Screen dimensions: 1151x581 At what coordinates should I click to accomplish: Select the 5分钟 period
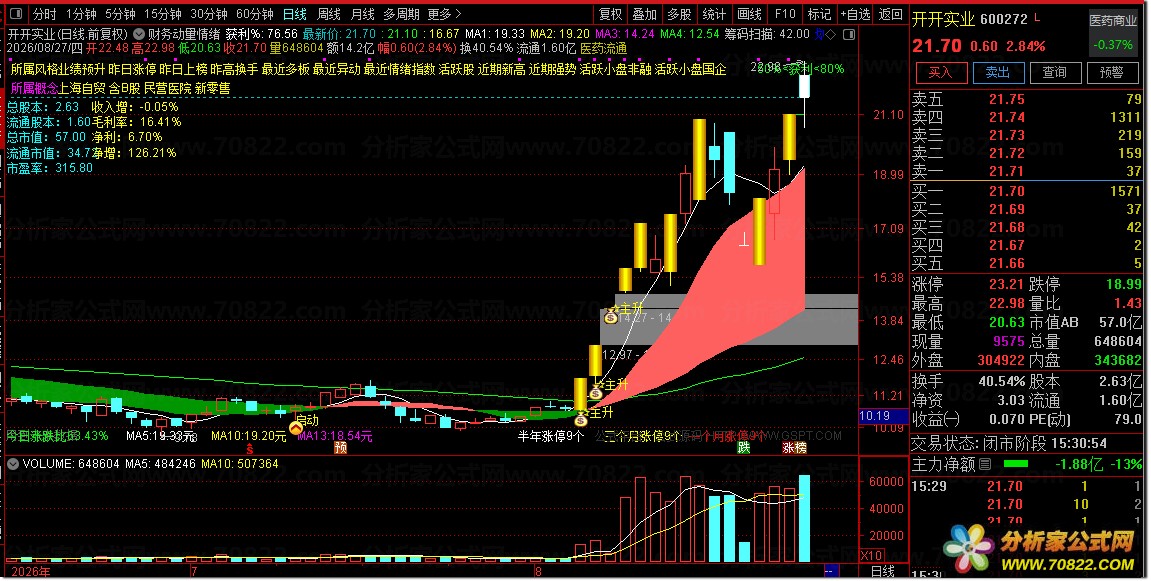pos(120,14)
